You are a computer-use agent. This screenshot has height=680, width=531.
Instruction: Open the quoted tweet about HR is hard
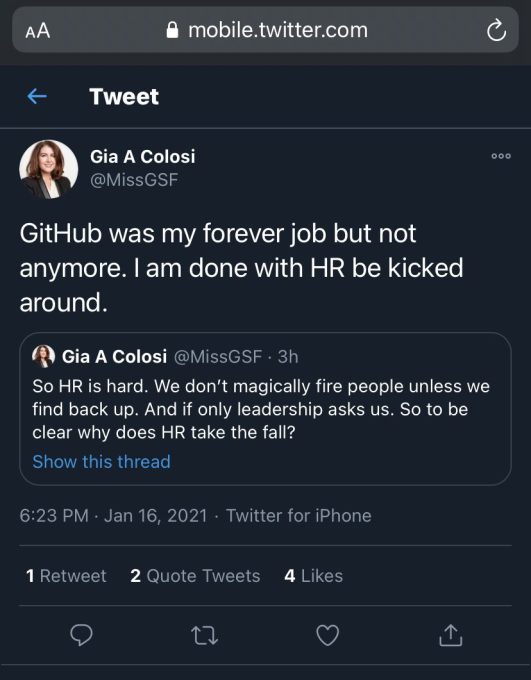266,409
